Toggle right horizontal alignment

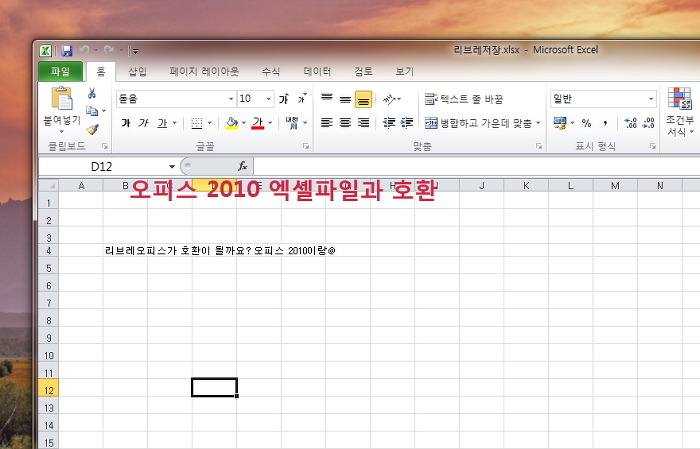[x=364, y=123]
